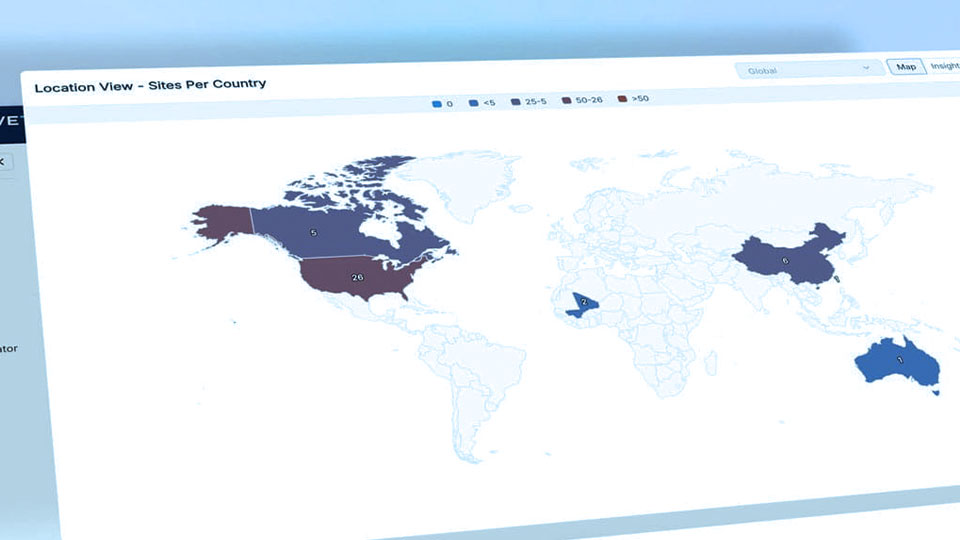The width and height of the screenshot is (960, 540).
Task: Toggle the <5 legend swatch
Action: coord(473,103)
